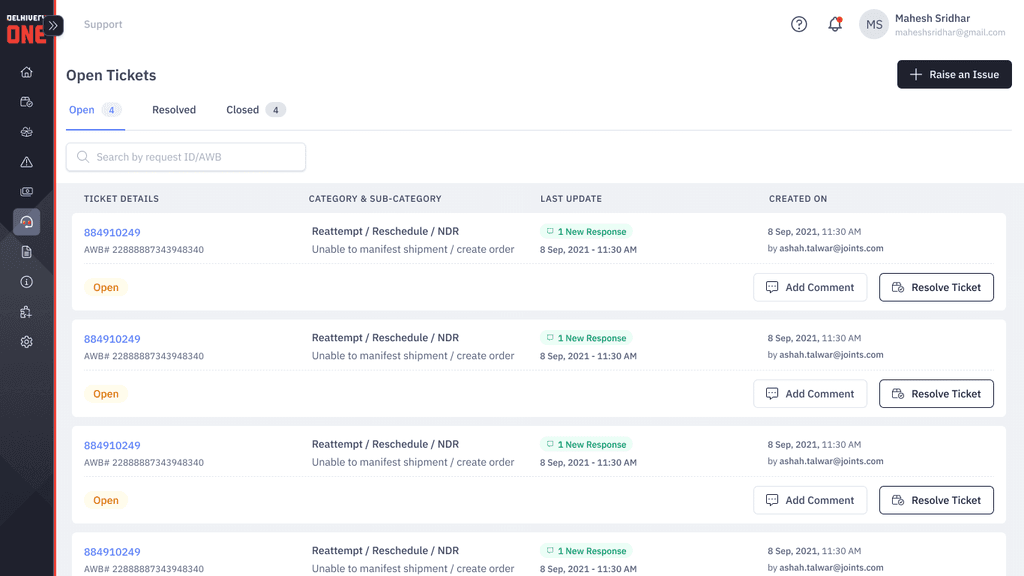This screenshot has width=1024, height=576.
Task: Click the CREATED ON column header
Action: pos(797,199)
